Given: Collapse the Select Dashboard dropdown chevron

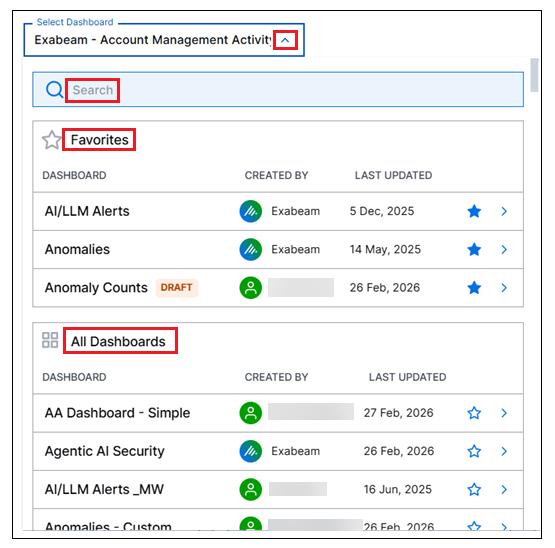Looking at the screenshot, I should pos(285,40).
